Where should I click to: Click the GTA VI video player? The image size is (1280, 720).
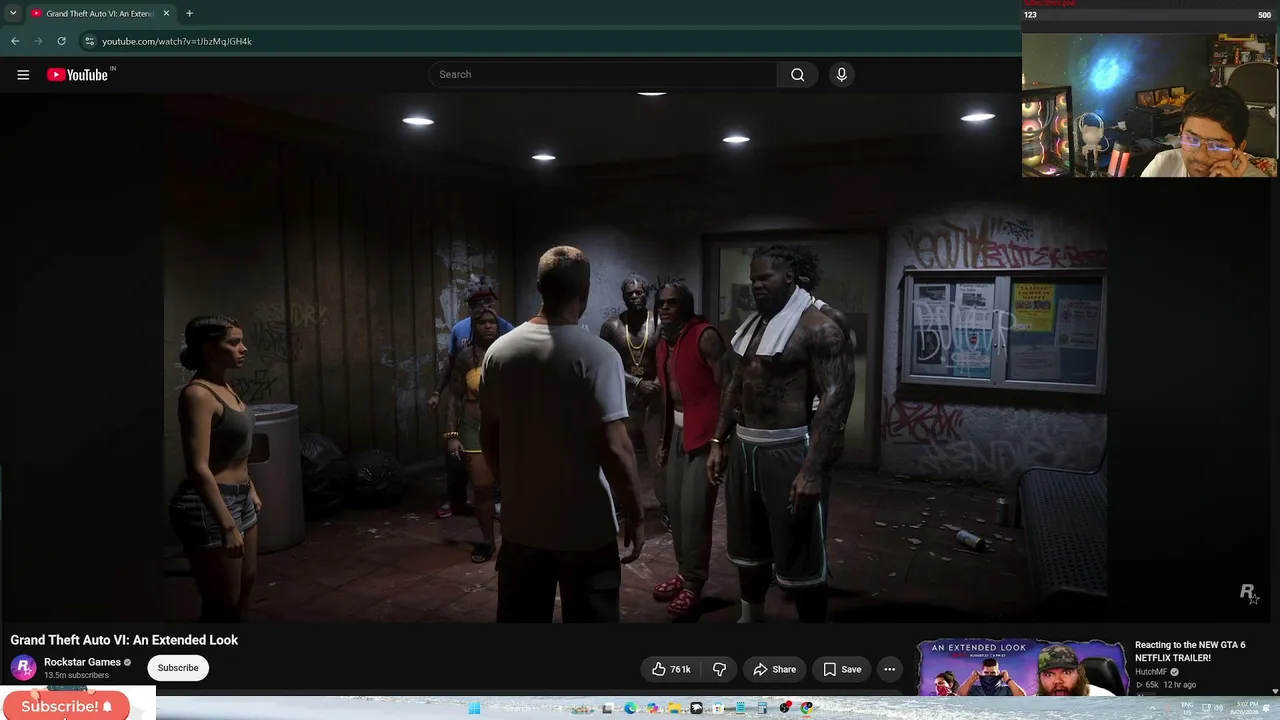tap(637, 357)
